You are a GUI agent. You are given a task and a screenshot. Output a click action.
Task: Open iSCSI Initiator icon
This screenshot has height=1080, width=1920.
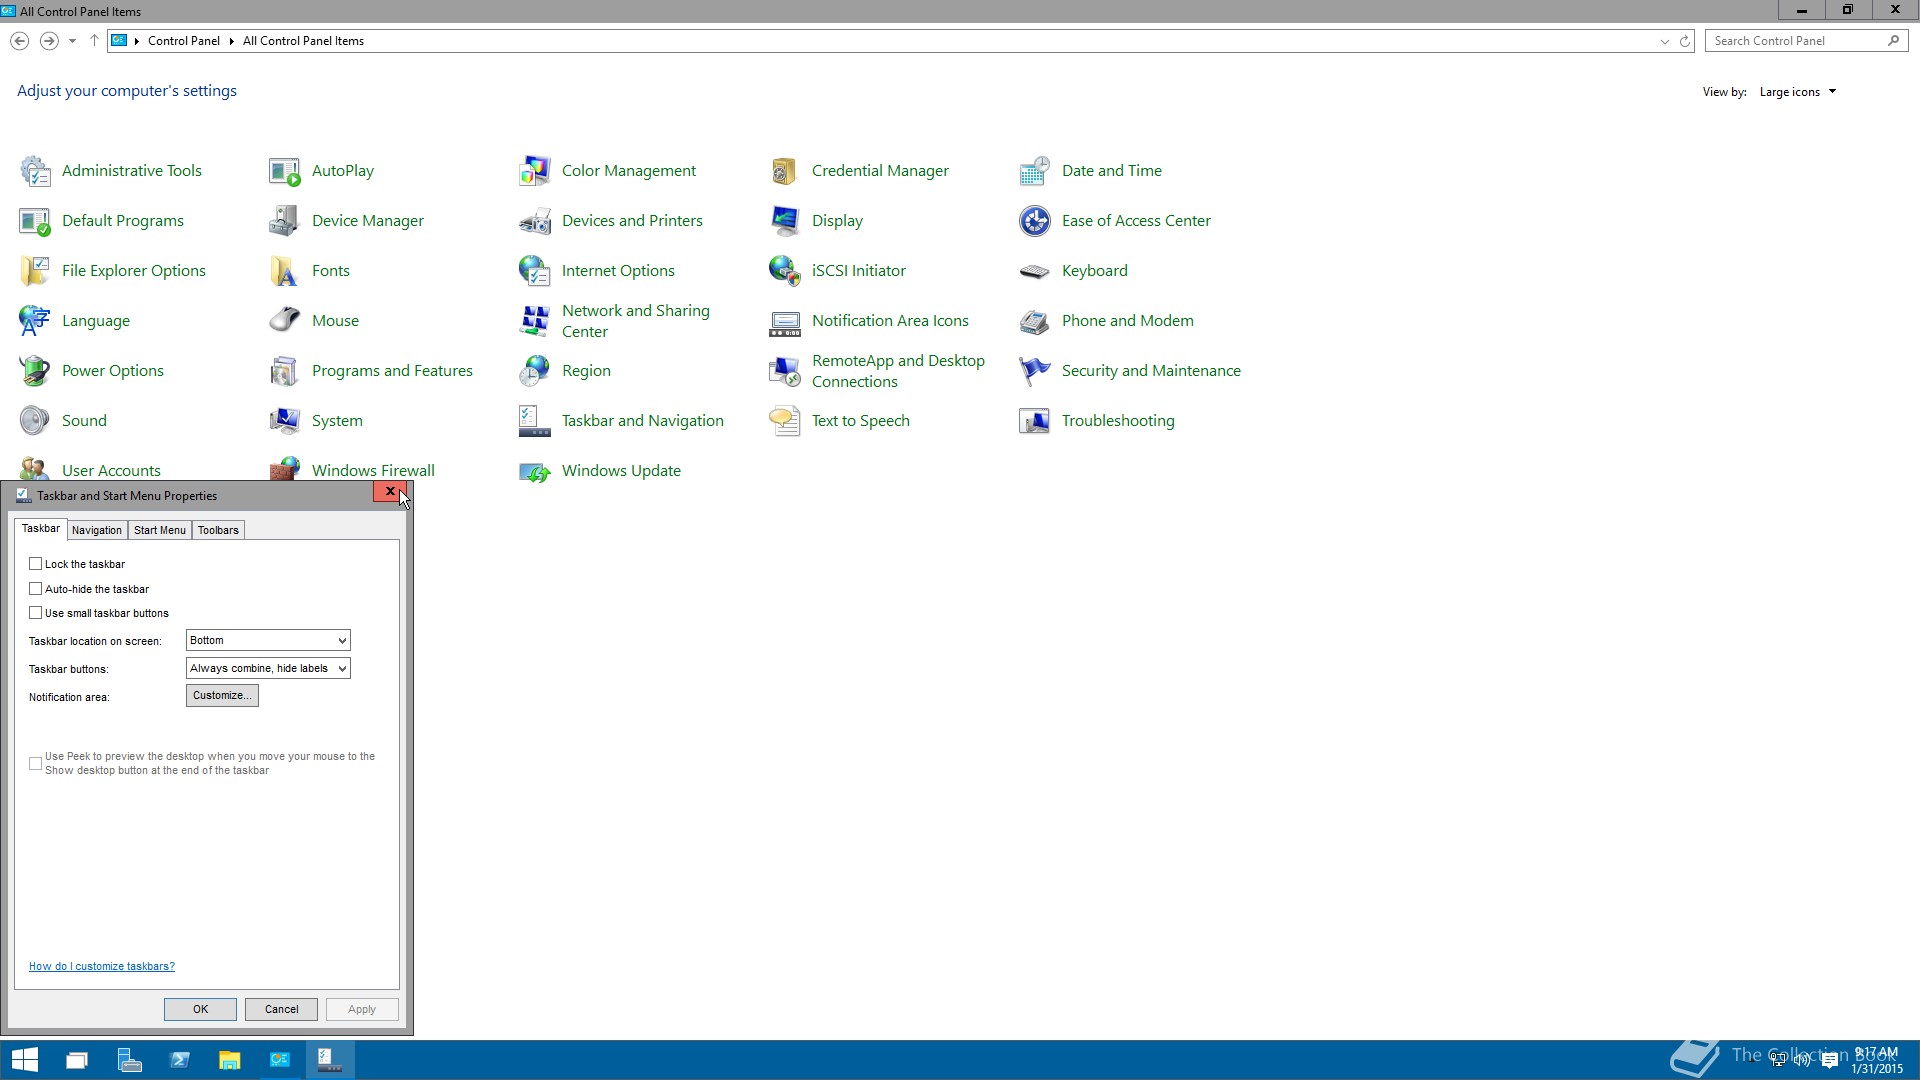pos(785,271)
